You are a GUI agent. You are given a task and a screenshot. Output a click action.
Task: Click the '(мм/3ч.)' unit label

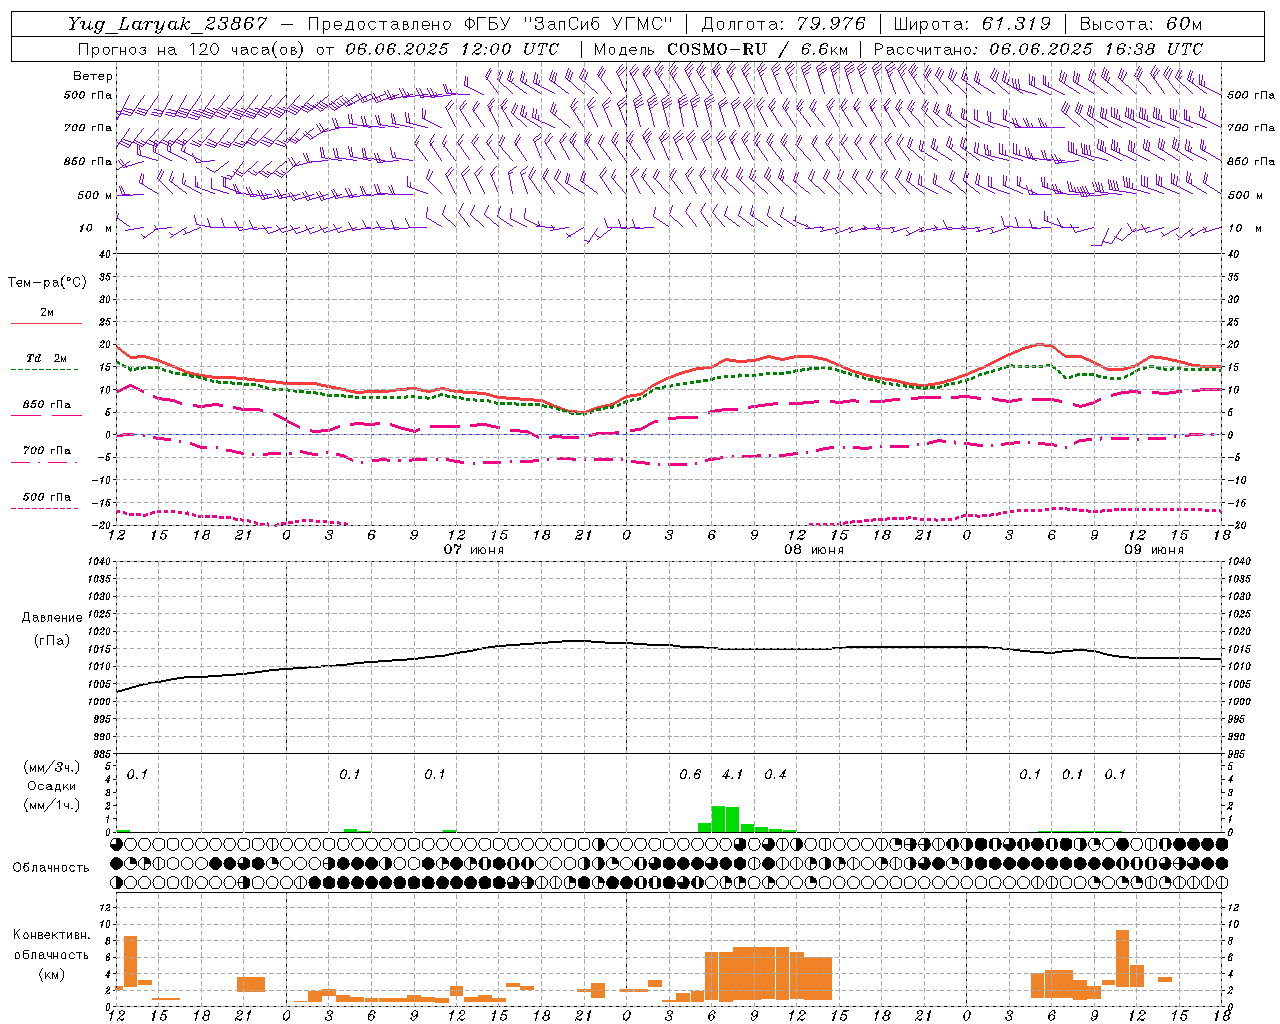(51, 767)
